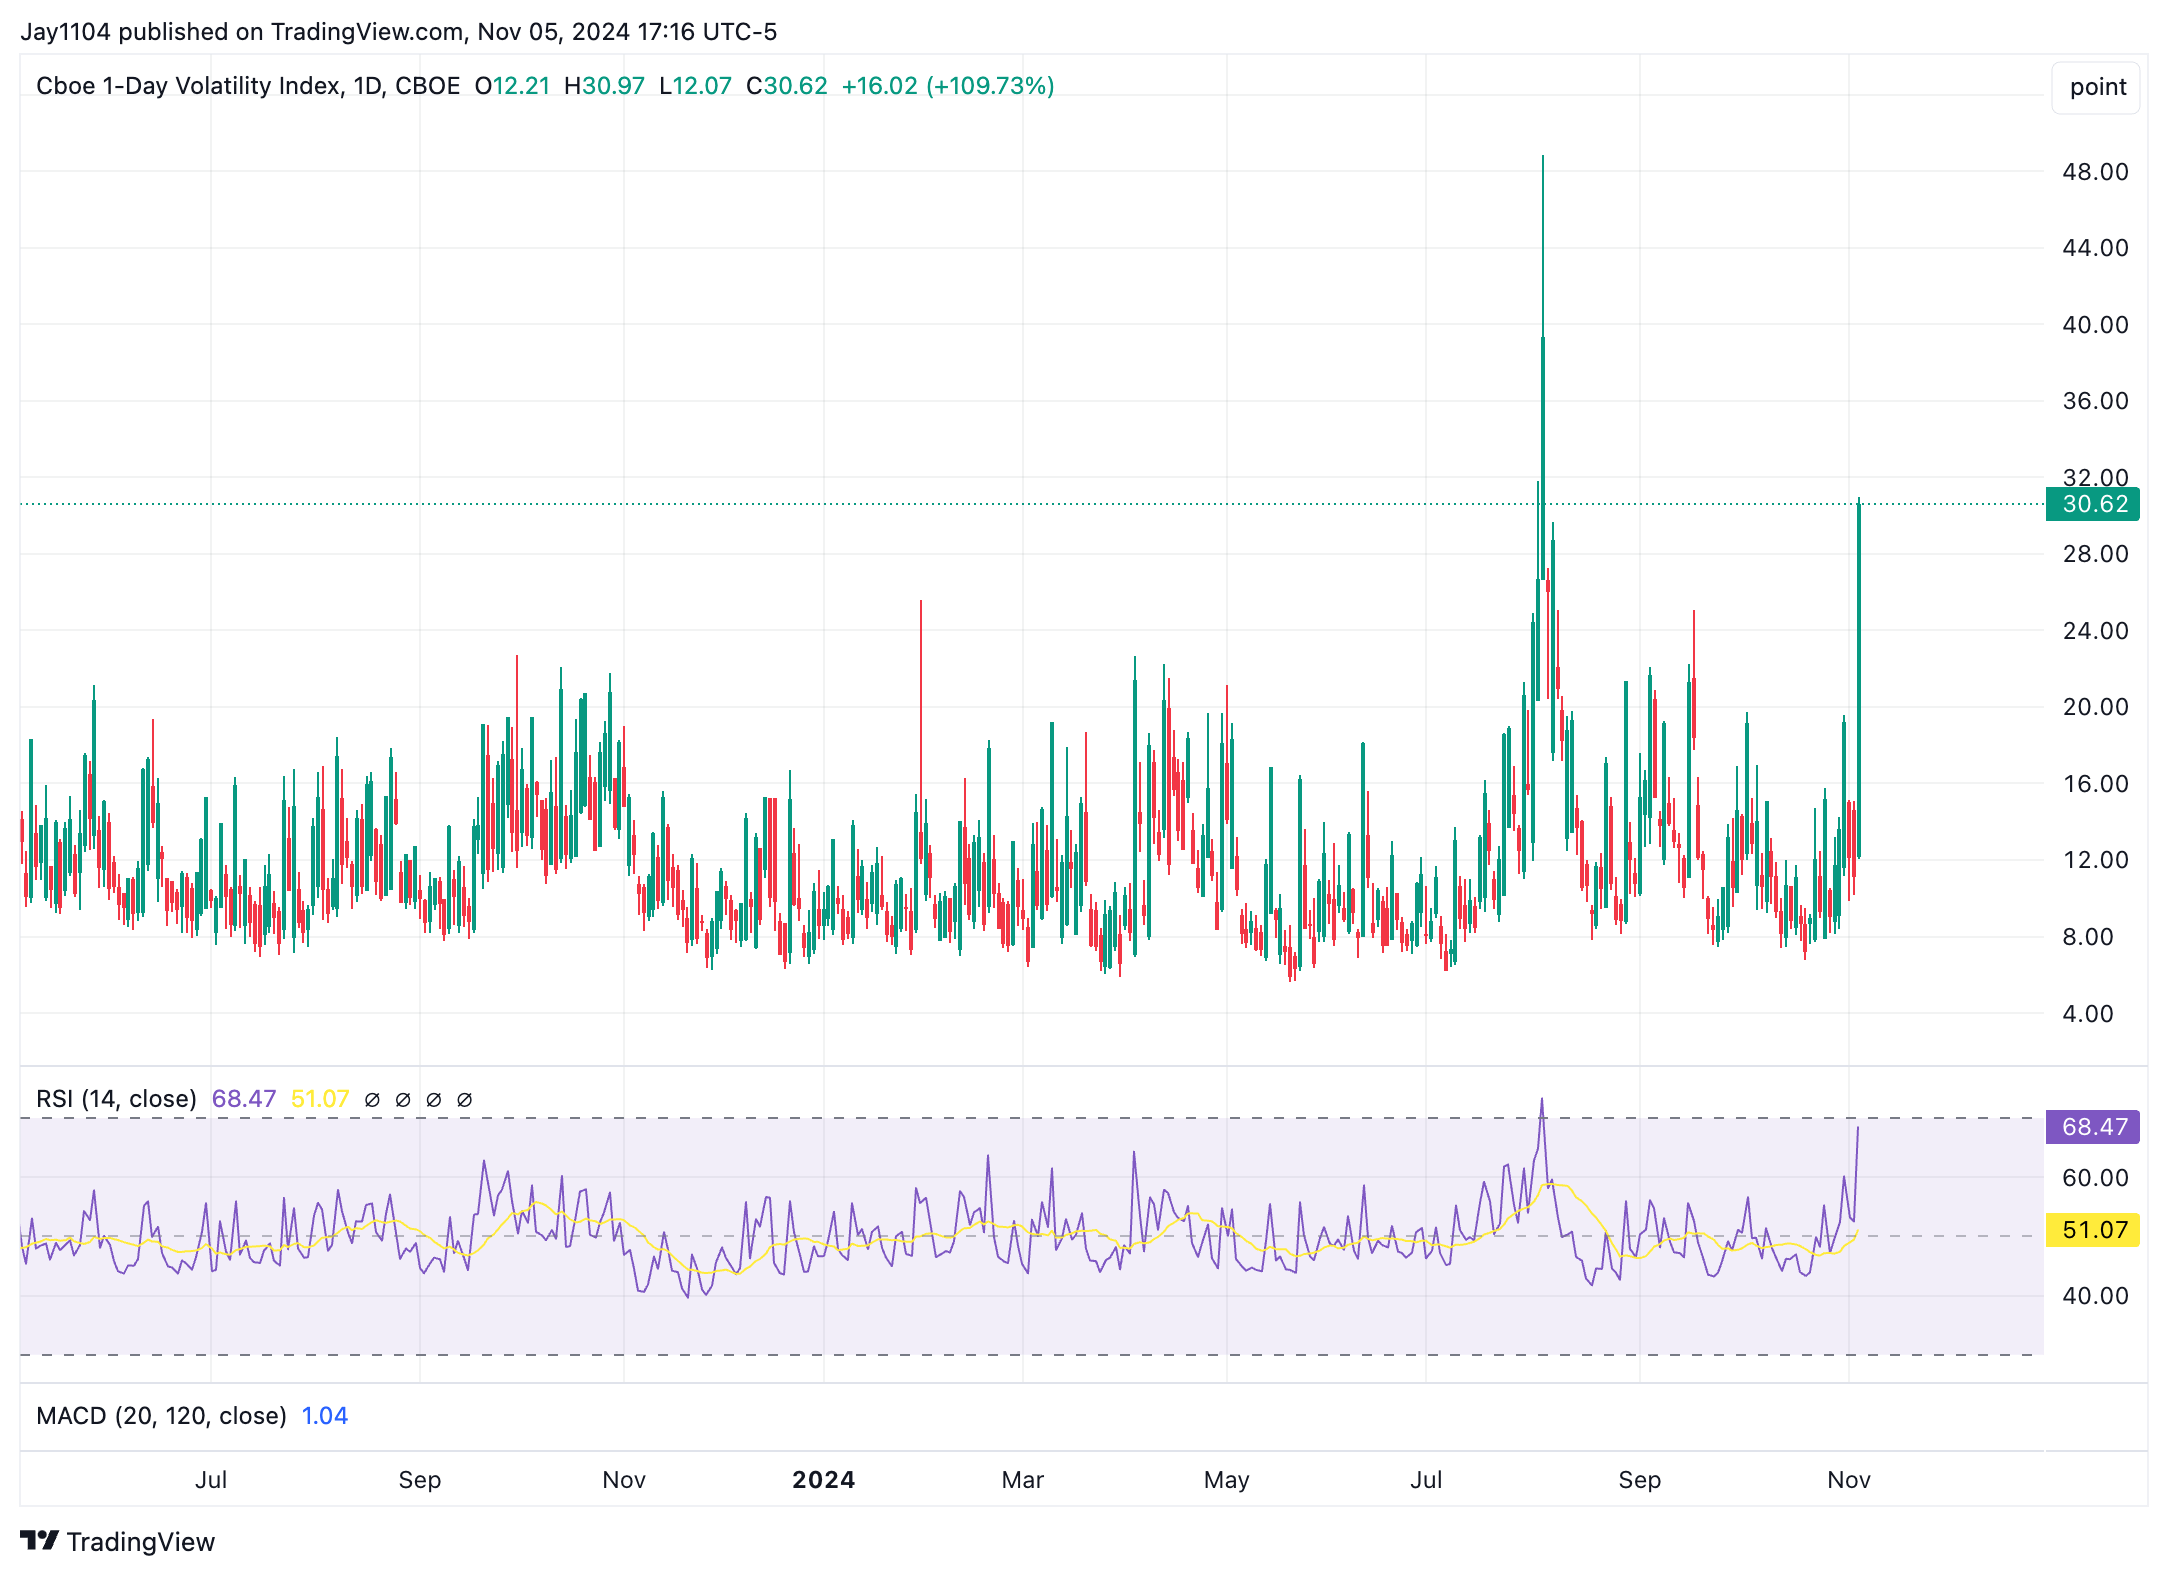Screen dimensions: 2168x1576
Task: Click the 4.00 price axis label
Action: point(2088,1014)
